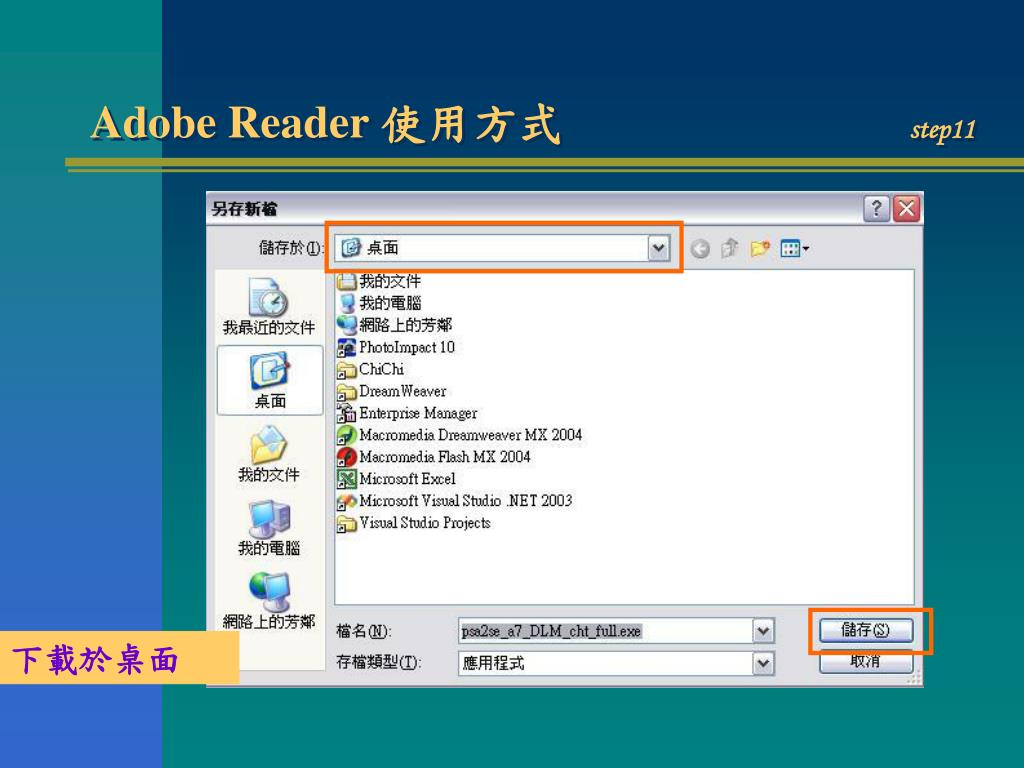Select the Enterprise Manager shortcut icon

point(346,413)
